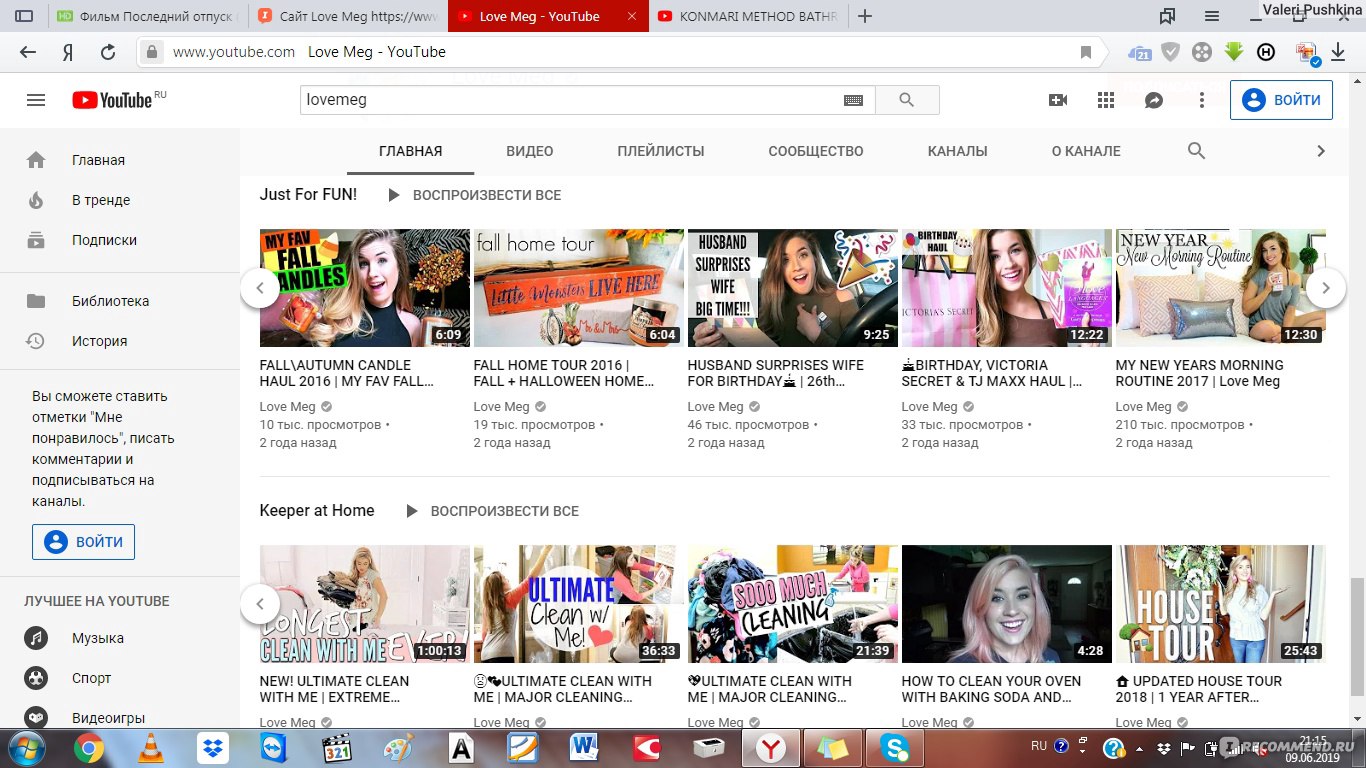Image resolution: width=1366 pixels, height=768 pixels.
Task: Click the create video camera icon
Action: pos(1058,100)
